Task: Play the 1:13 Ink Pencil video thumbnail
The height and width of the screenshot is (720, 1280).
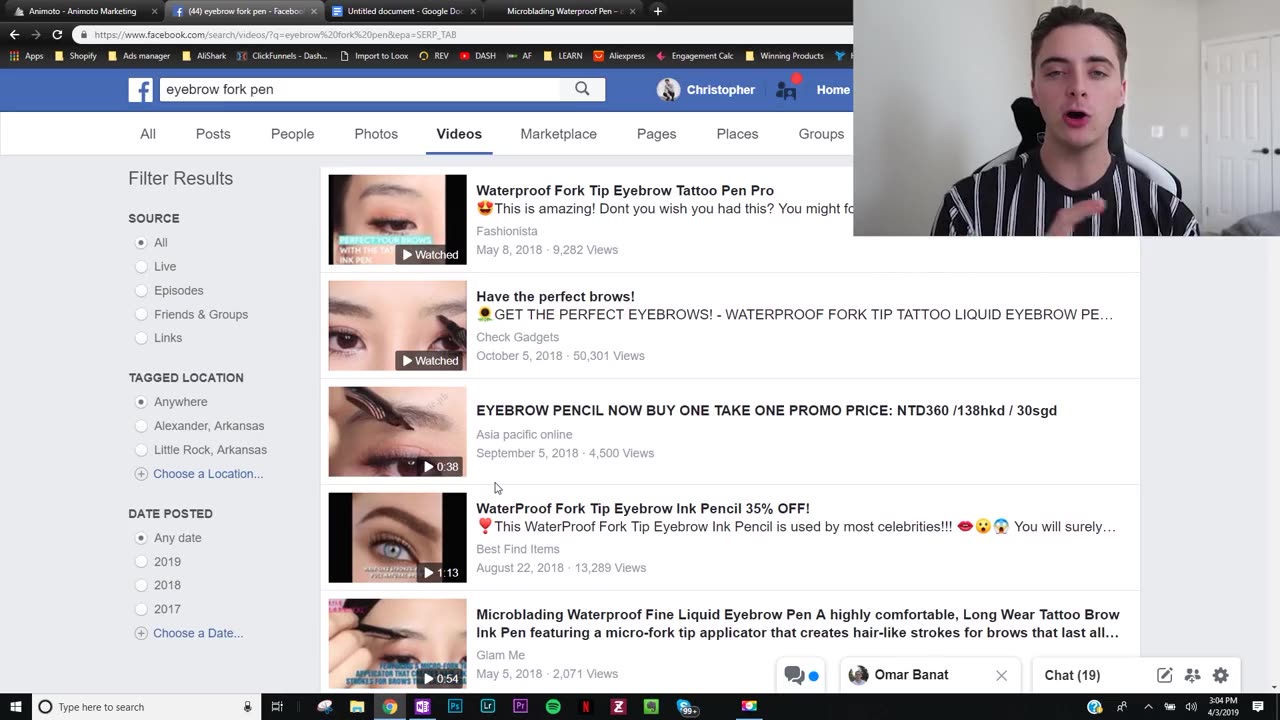Action: (x=397, y=538)
